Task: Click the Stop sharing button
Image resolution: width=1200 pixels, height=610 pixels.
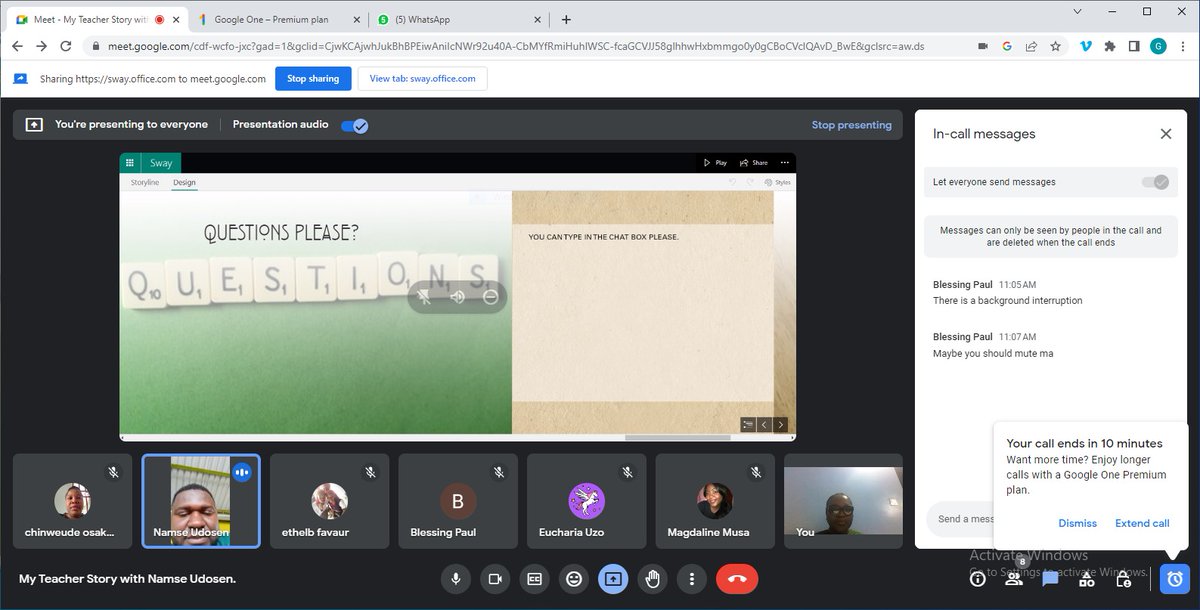Action: tap(313, 79)
